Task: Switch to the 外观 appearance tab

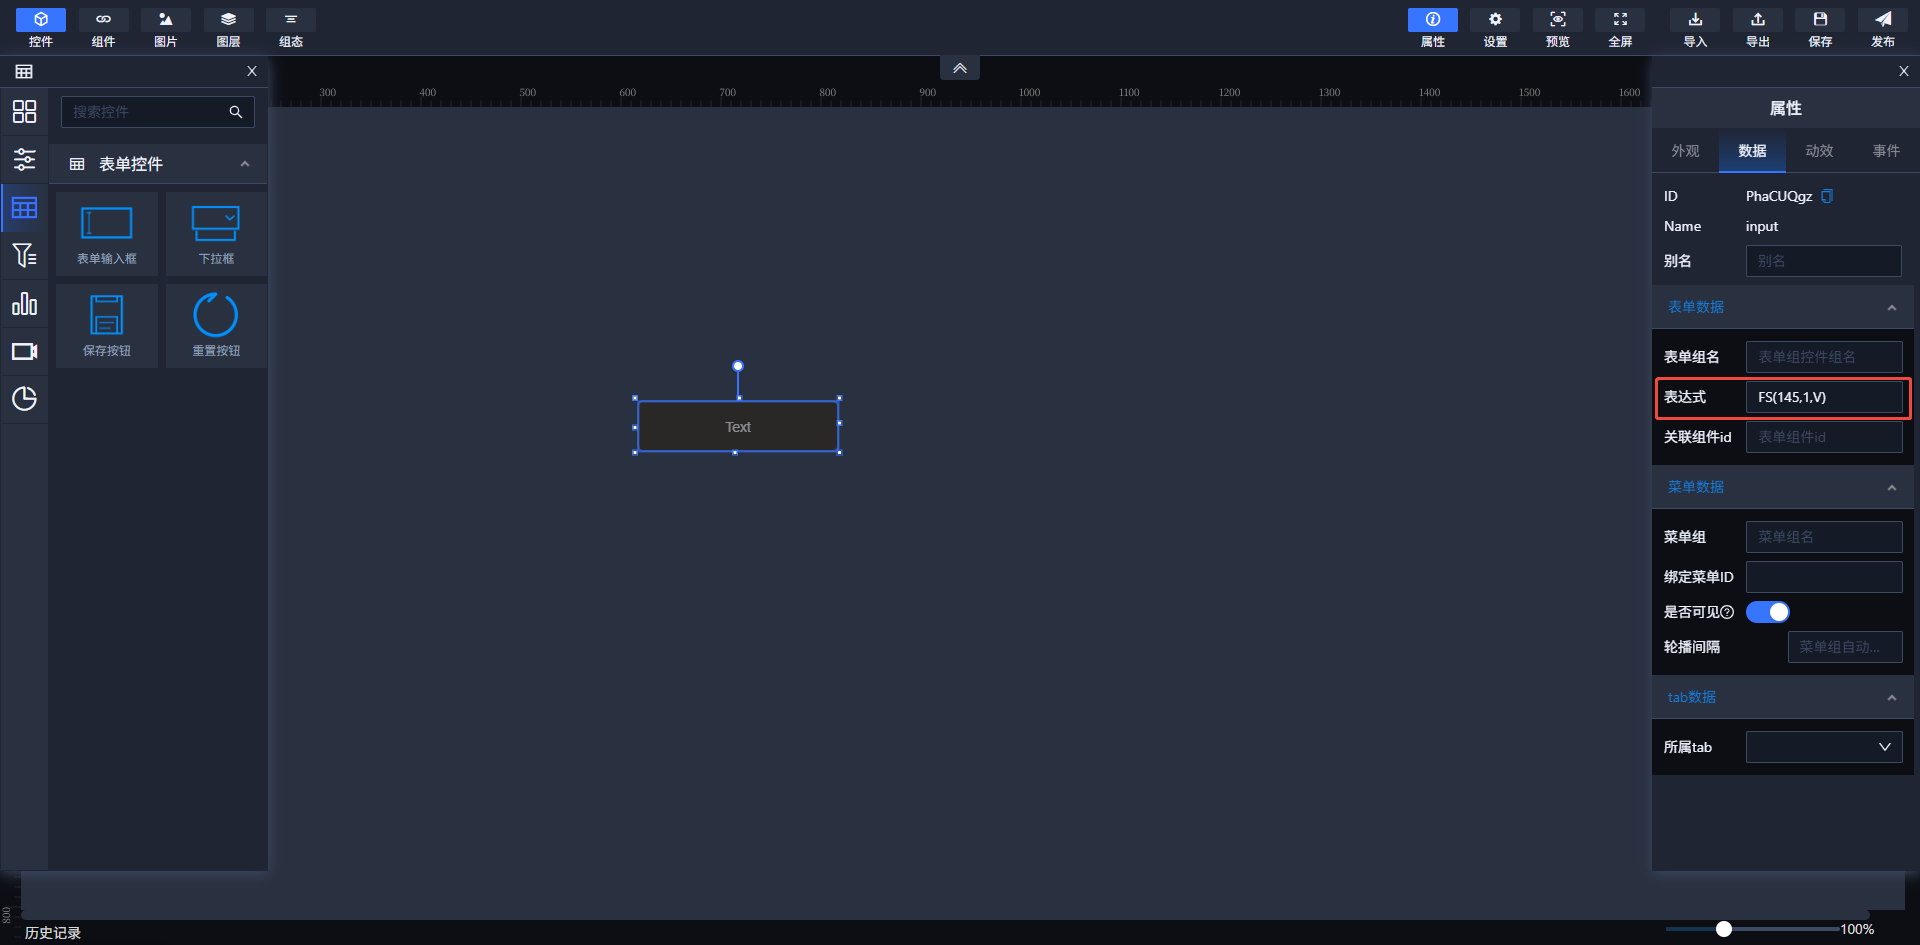Action: pos(1685,151)
